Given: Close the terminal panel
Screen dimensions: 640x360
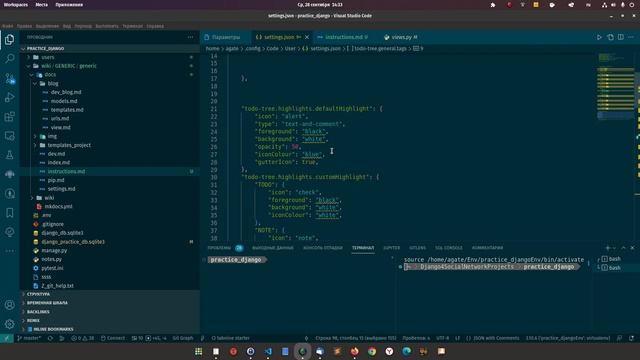Looking at the screenshot, I should pyautogui.click(x=632, y=248).
